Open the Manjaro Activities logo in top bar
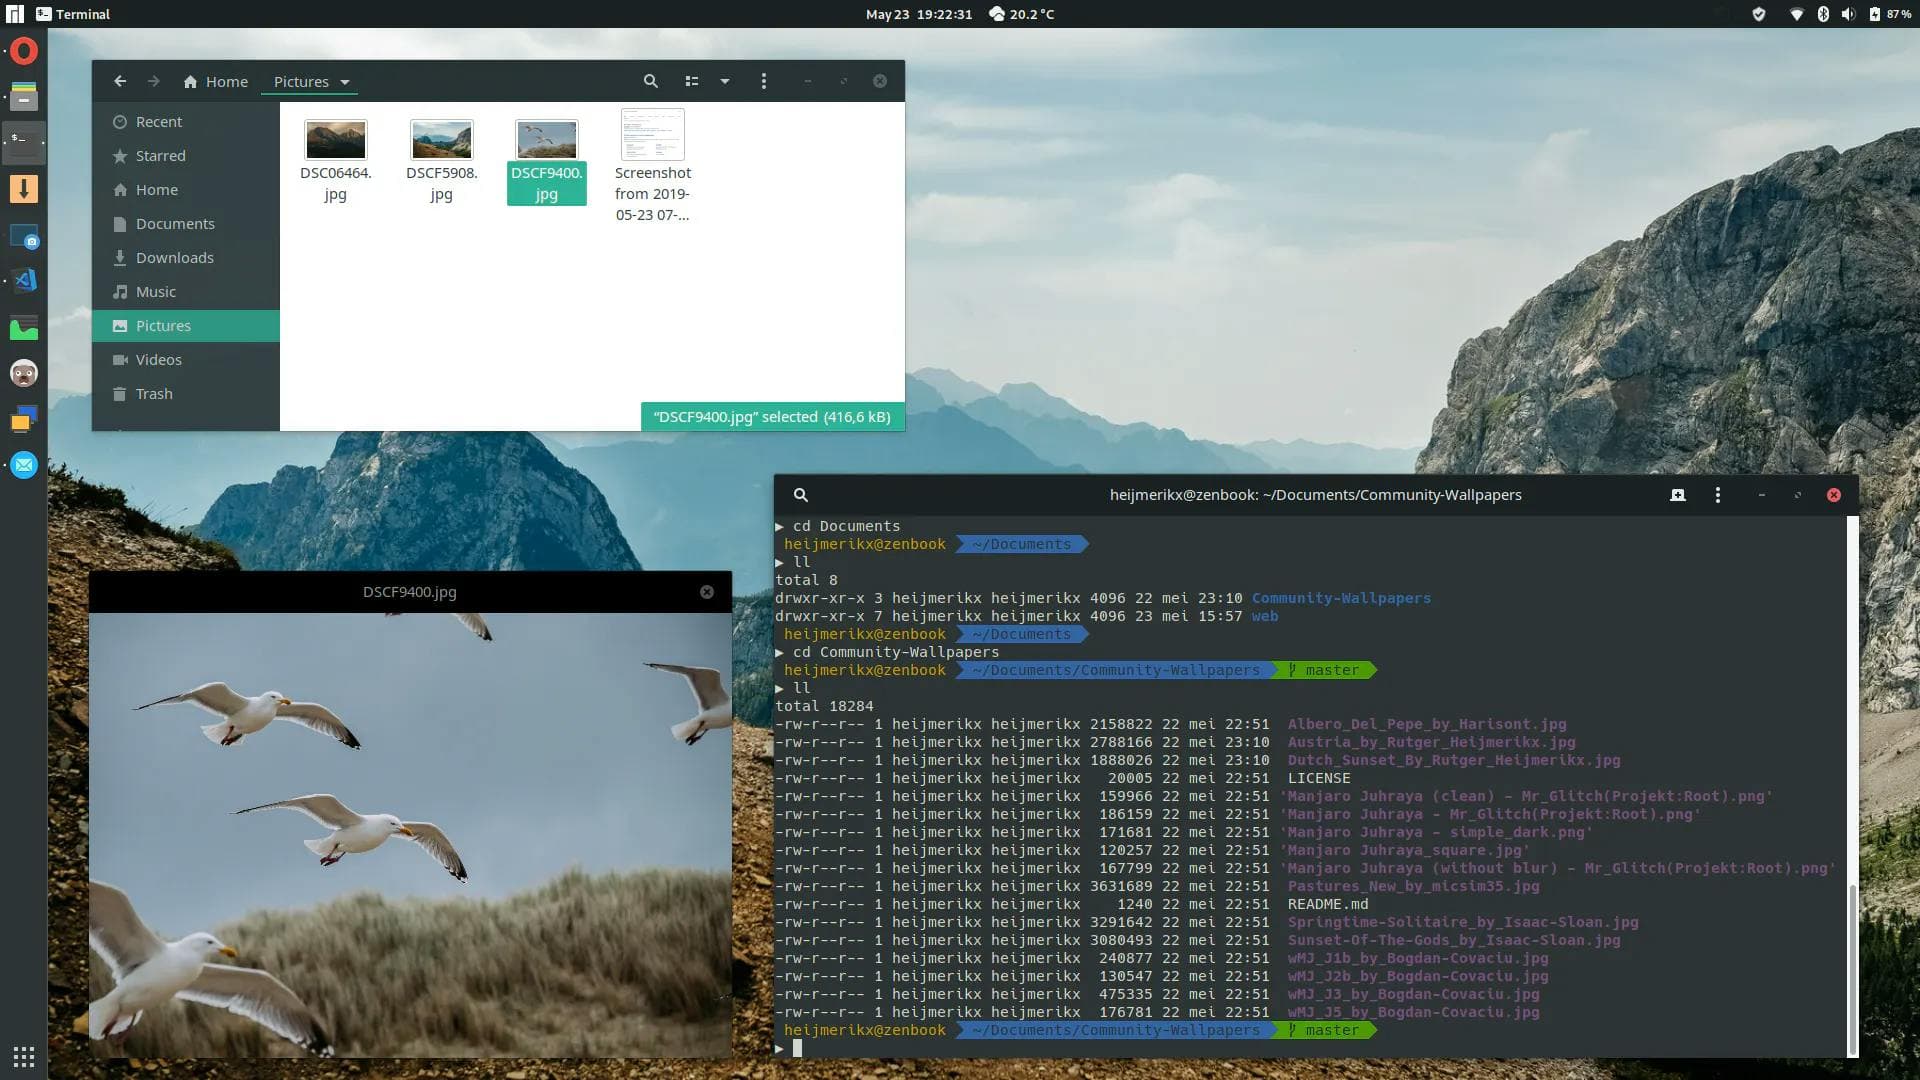Screen dimensions: 1920x1080 pos(15,14)
